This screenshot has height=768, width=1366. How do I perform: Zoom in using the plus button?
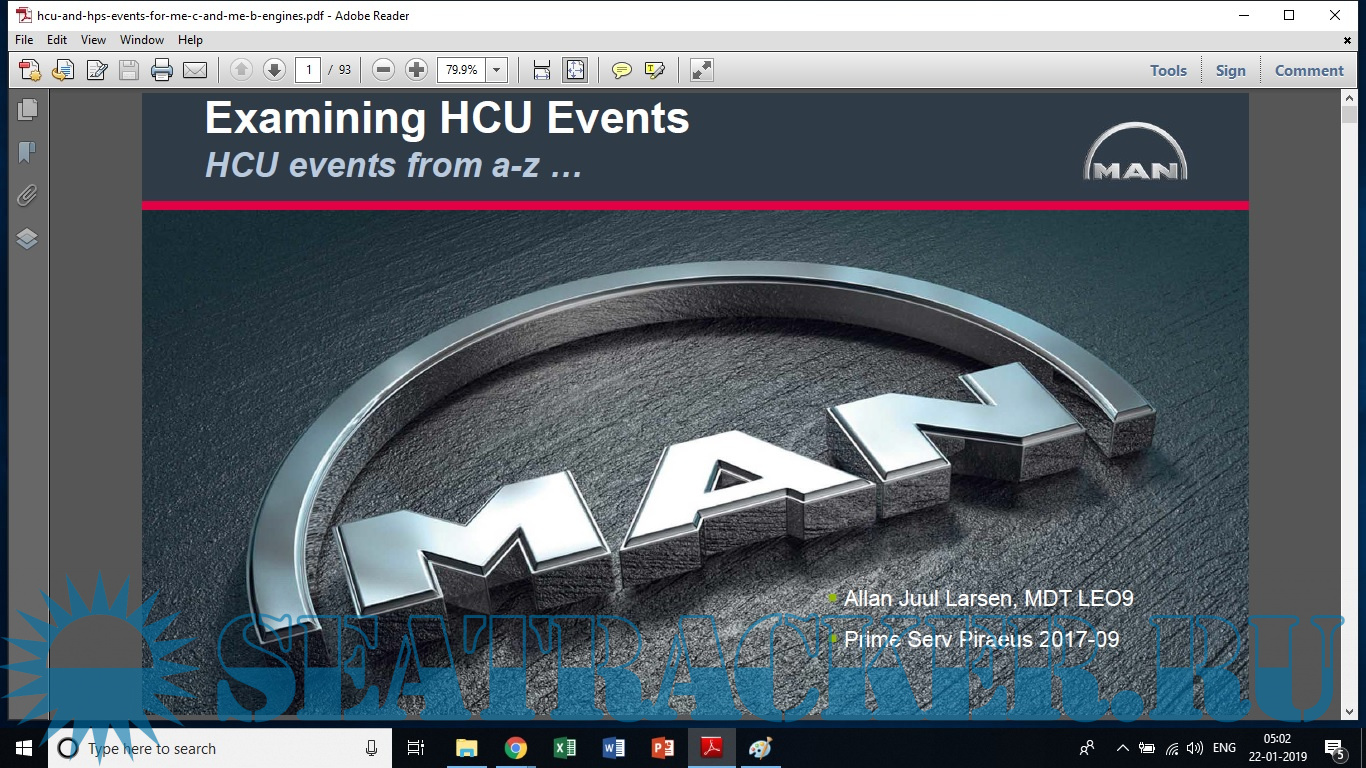[416, 70]
